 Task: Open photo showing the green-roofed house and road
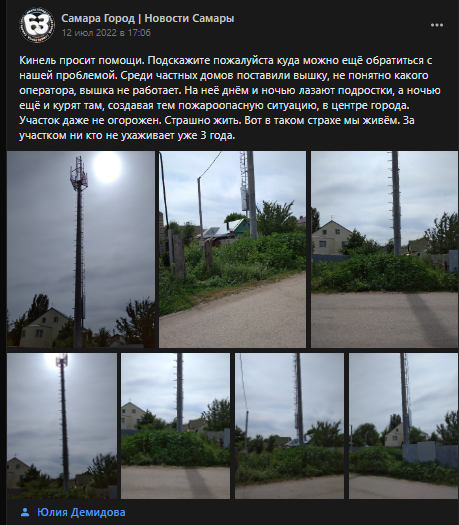click(232, 249)
